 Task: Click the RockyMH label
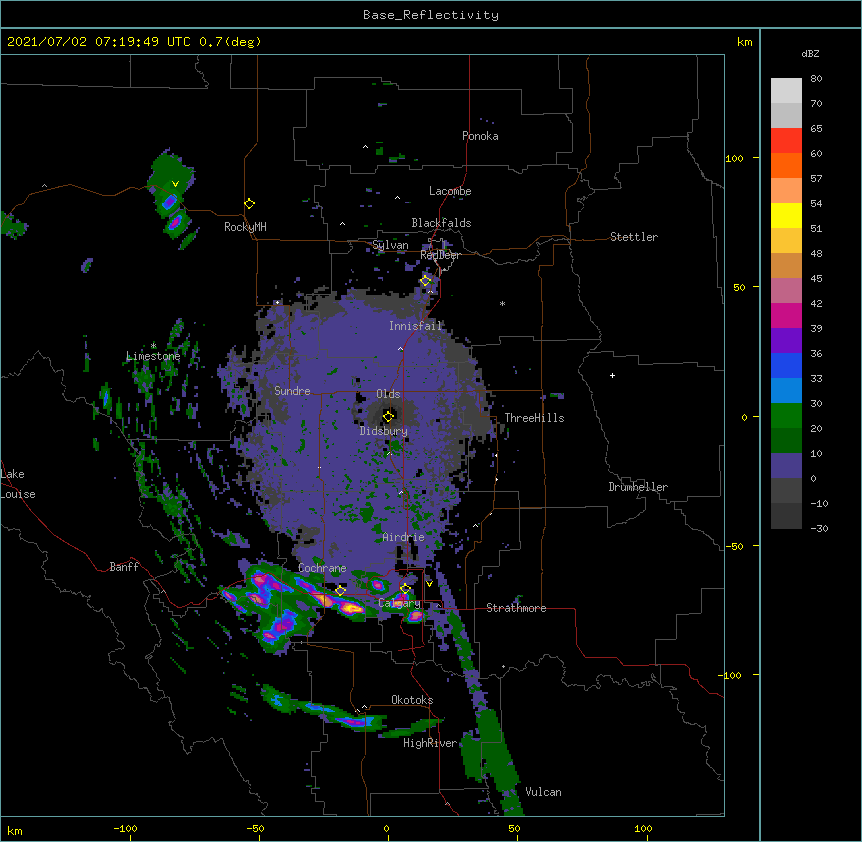coord(245,227)
